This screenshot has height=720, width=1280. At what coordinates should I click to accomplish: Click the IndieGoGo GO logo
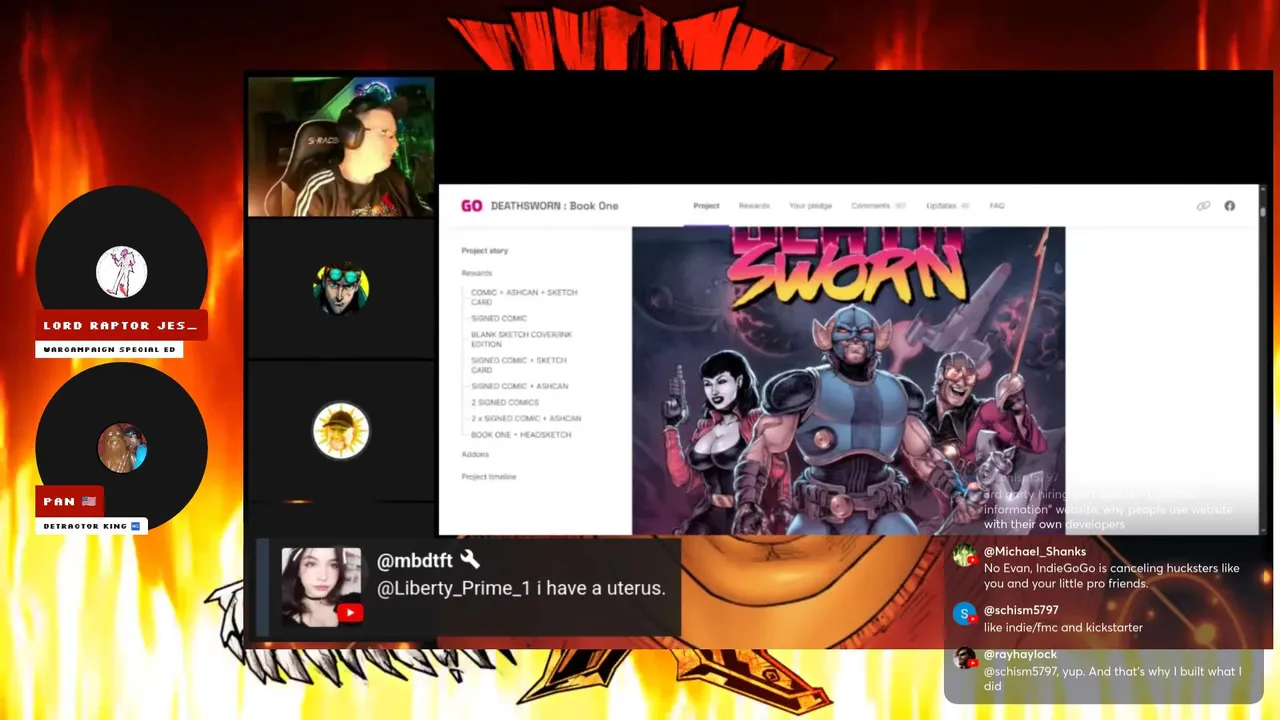(471, 206)
